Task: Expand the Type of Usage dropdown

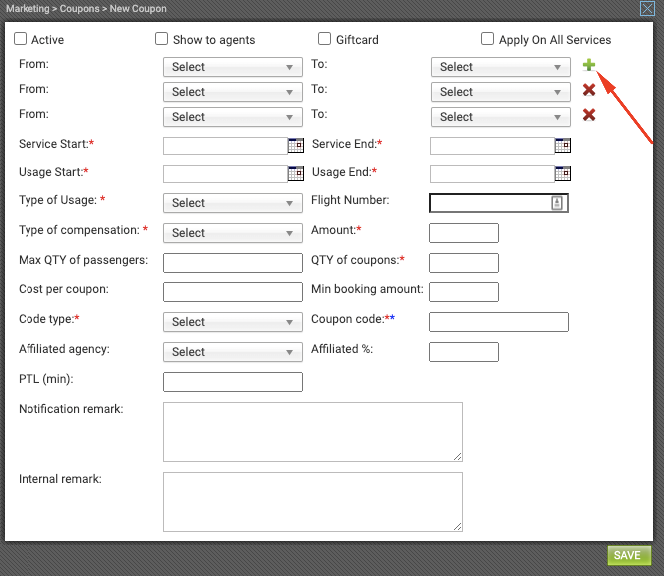Action: [233, 203]
